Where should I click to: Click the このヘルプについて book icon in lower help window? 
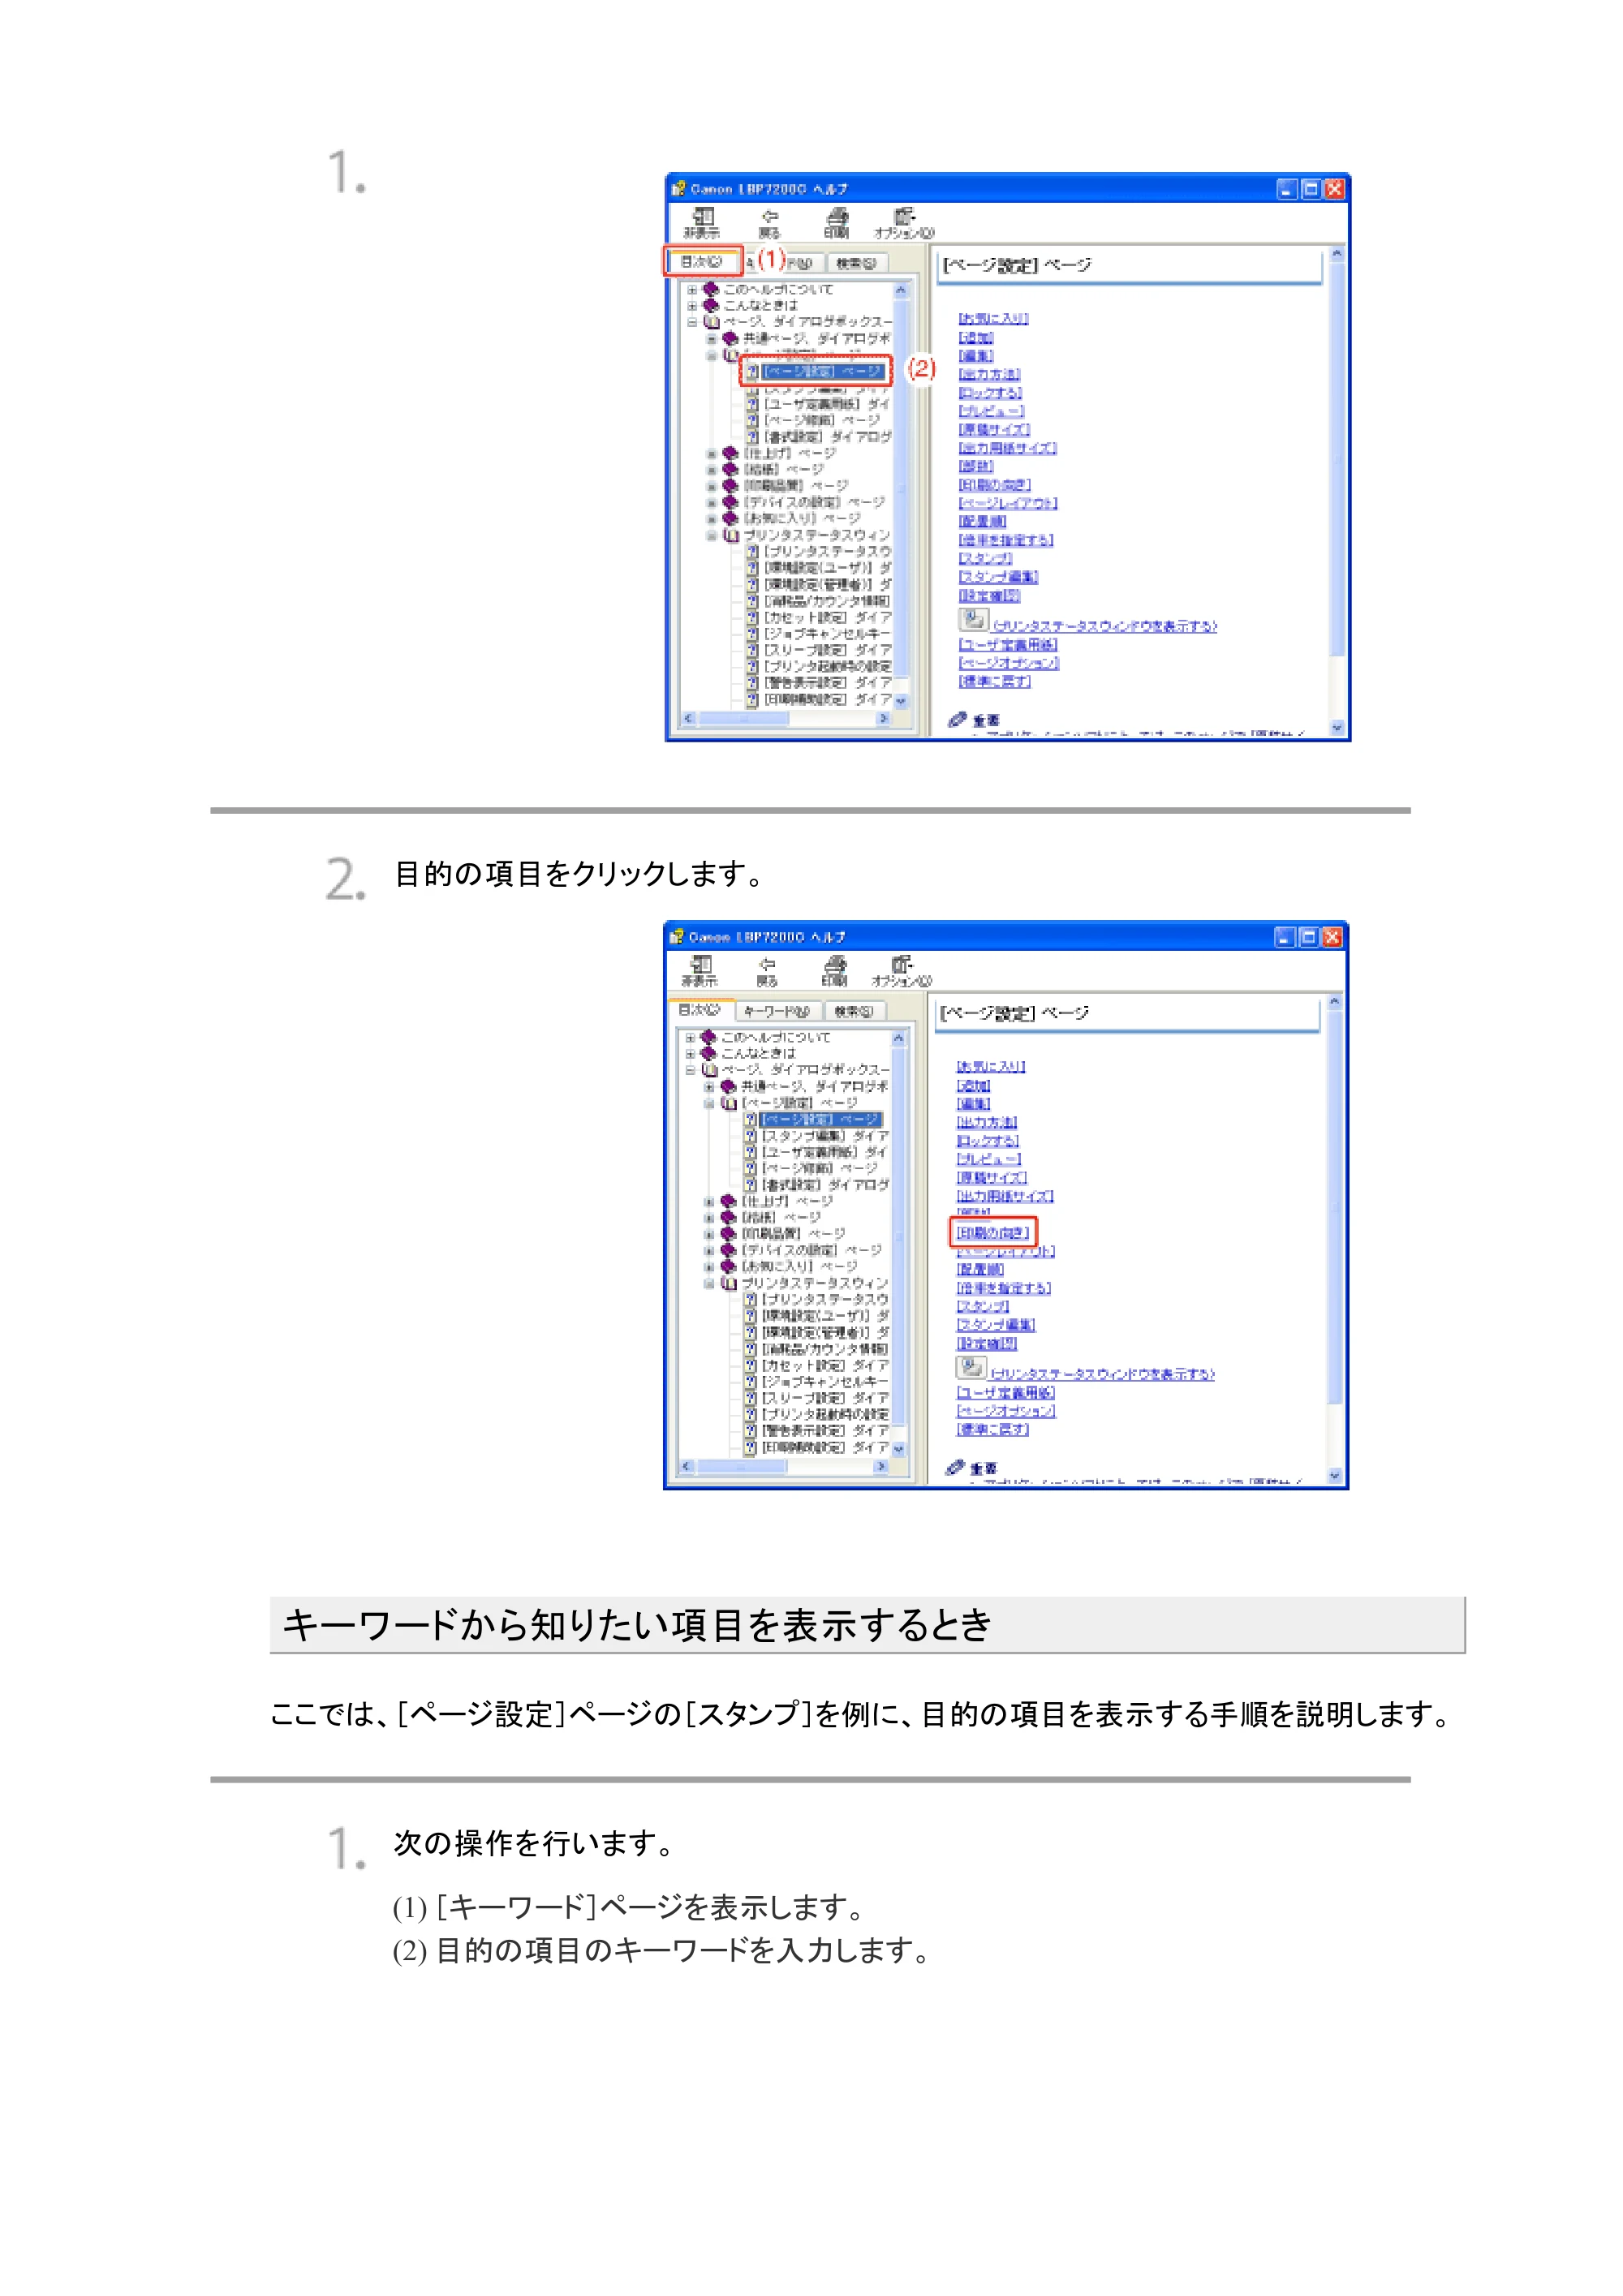[709, 1037]
